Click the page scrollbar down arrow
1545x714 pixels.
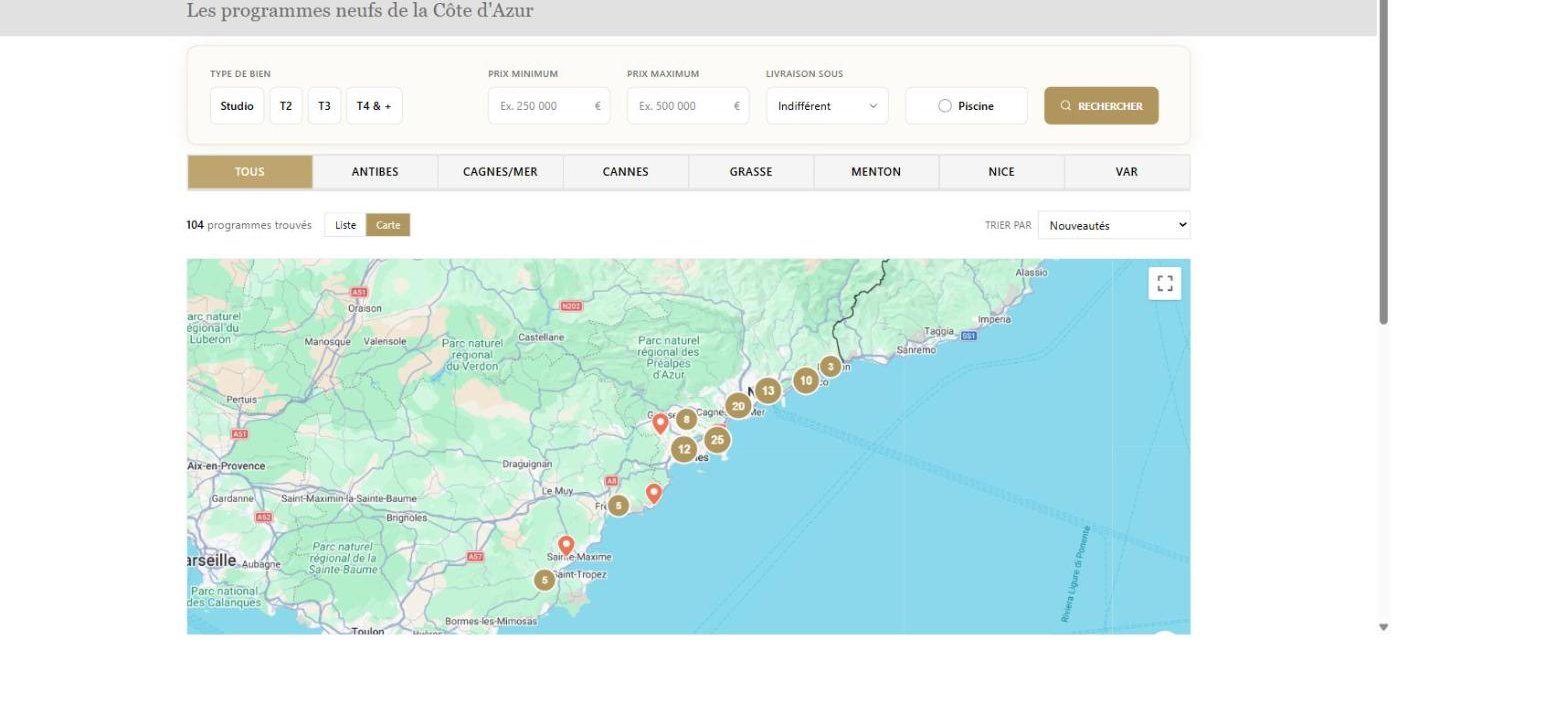point(1384,627)
